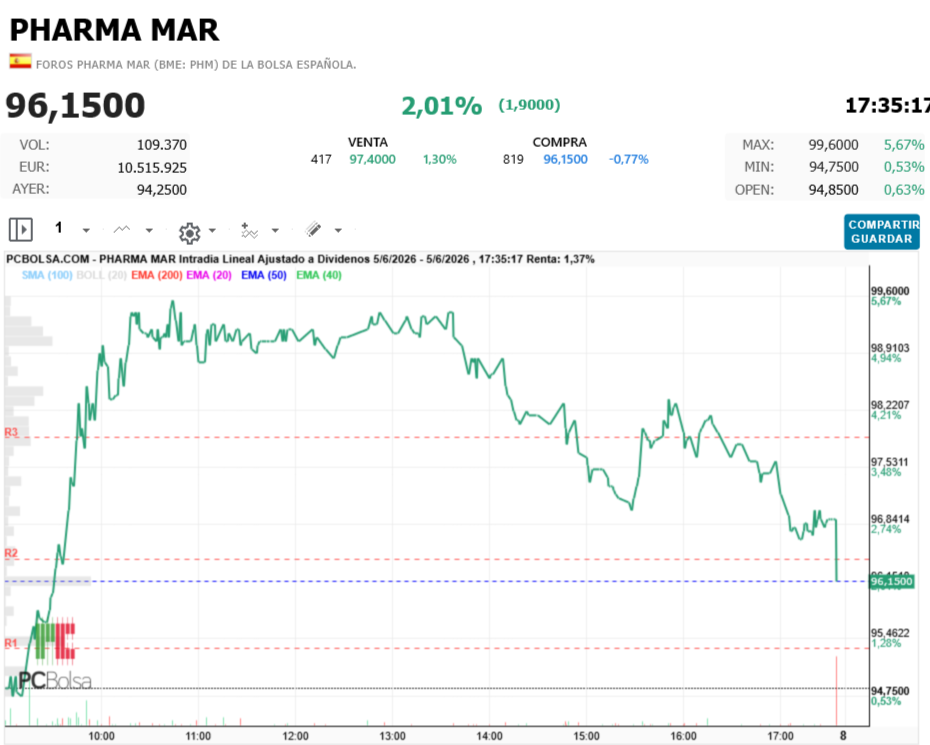The height and width of the screenshot is (745, 930).
Task: Click the COMPRA percentage -0,77%
Action: [629, 160]
